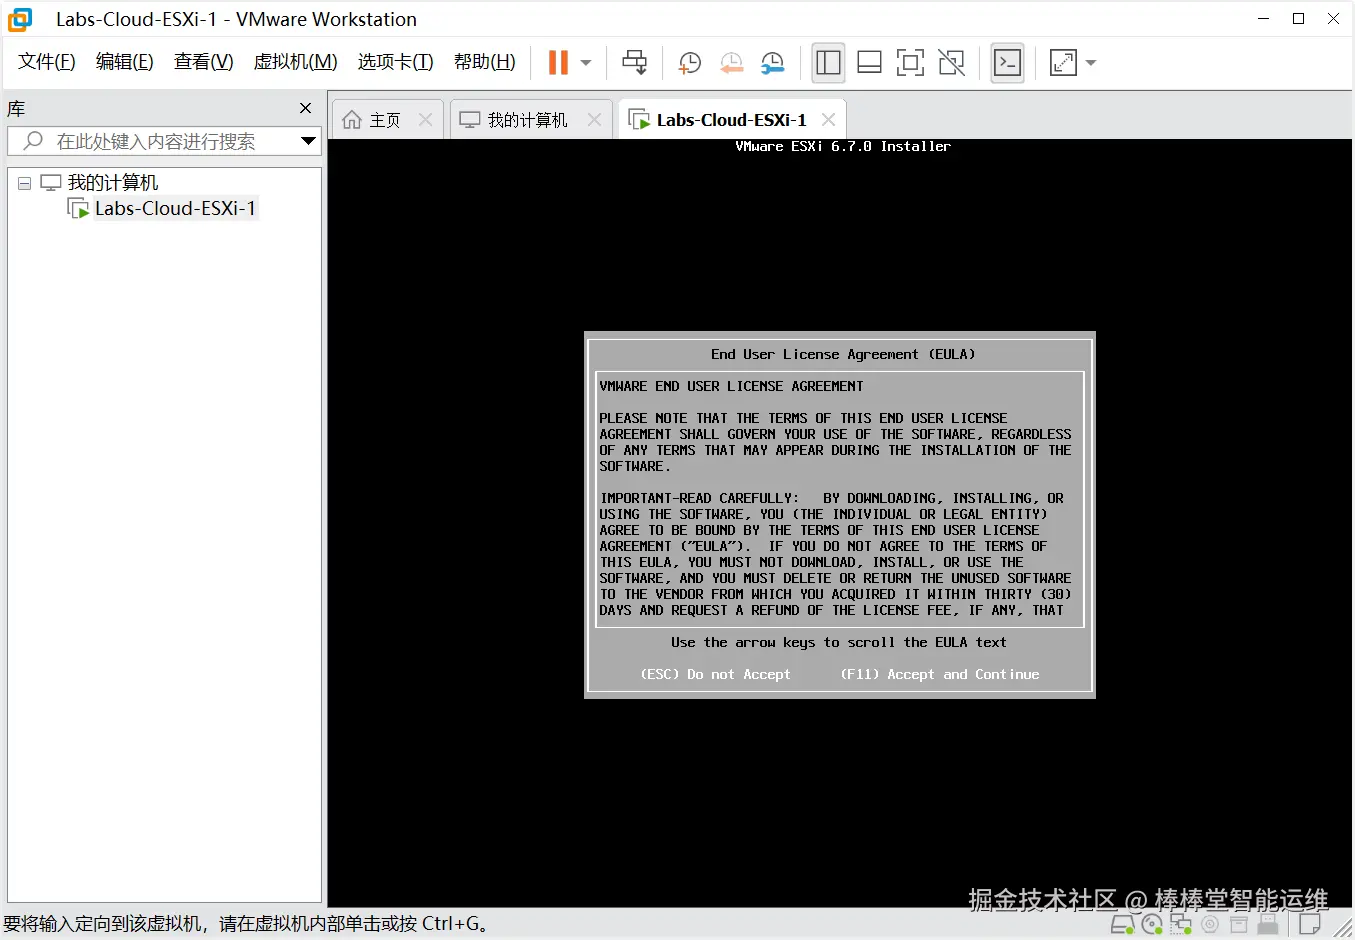The image size is (1355, 940).
Task: Click the library search input field
Action: coord(162,141)
